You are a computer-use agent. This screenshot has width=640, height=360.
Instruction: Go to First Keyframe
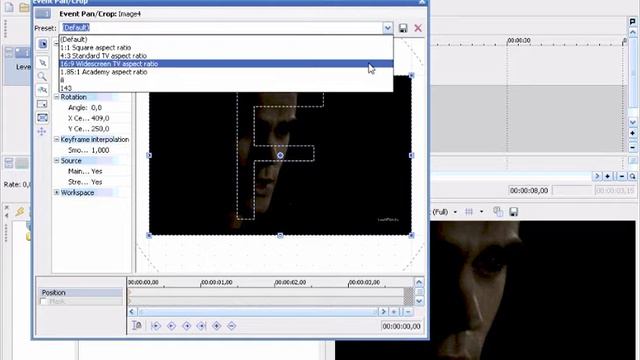tap(156, 326)
